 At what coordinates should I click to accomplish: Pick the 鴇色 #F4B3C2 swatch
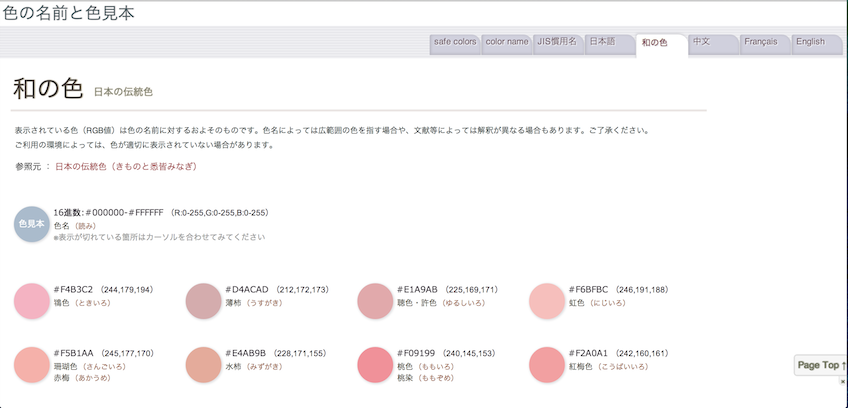point(31,301)
